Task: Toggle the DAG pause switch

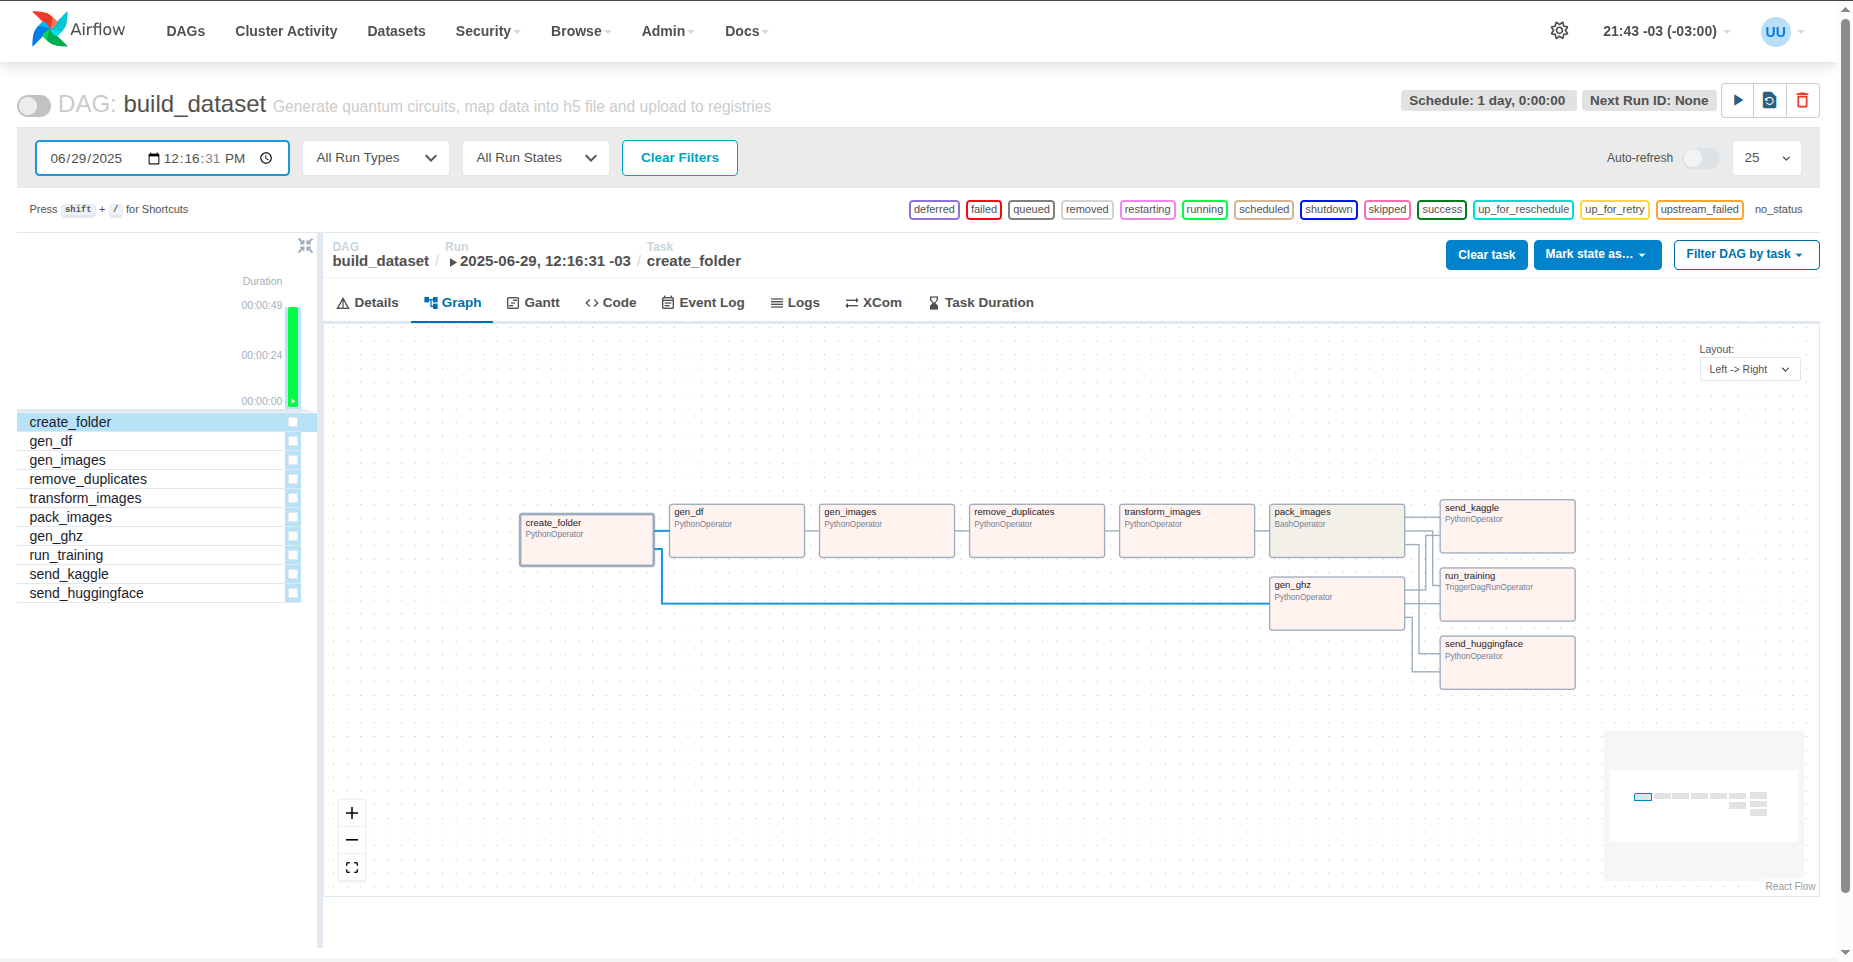Action: (x=34, y=106)
